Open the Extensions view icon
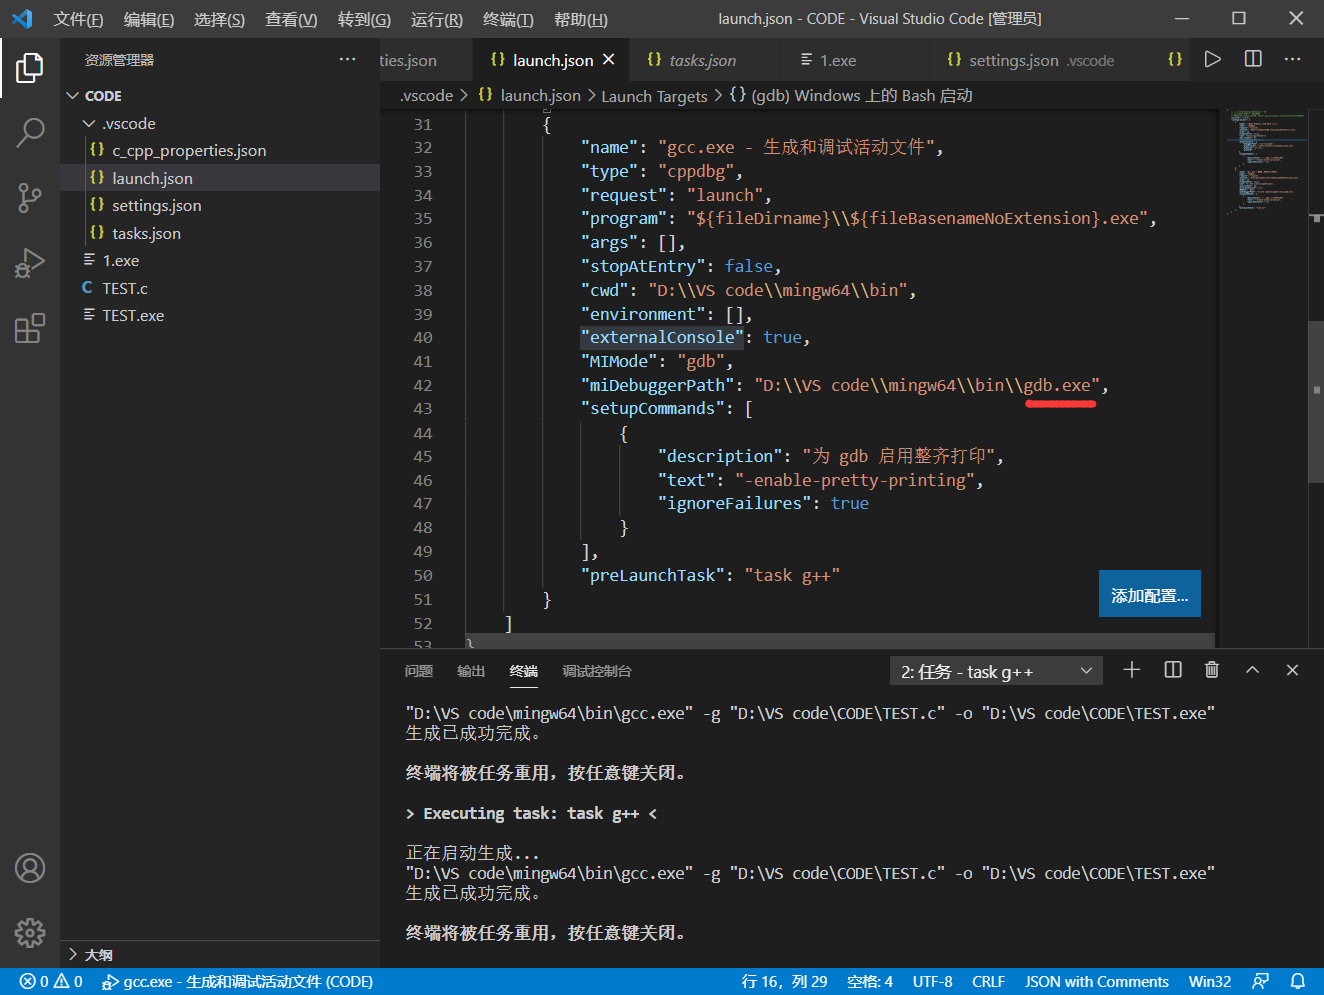 coord(30,328)
